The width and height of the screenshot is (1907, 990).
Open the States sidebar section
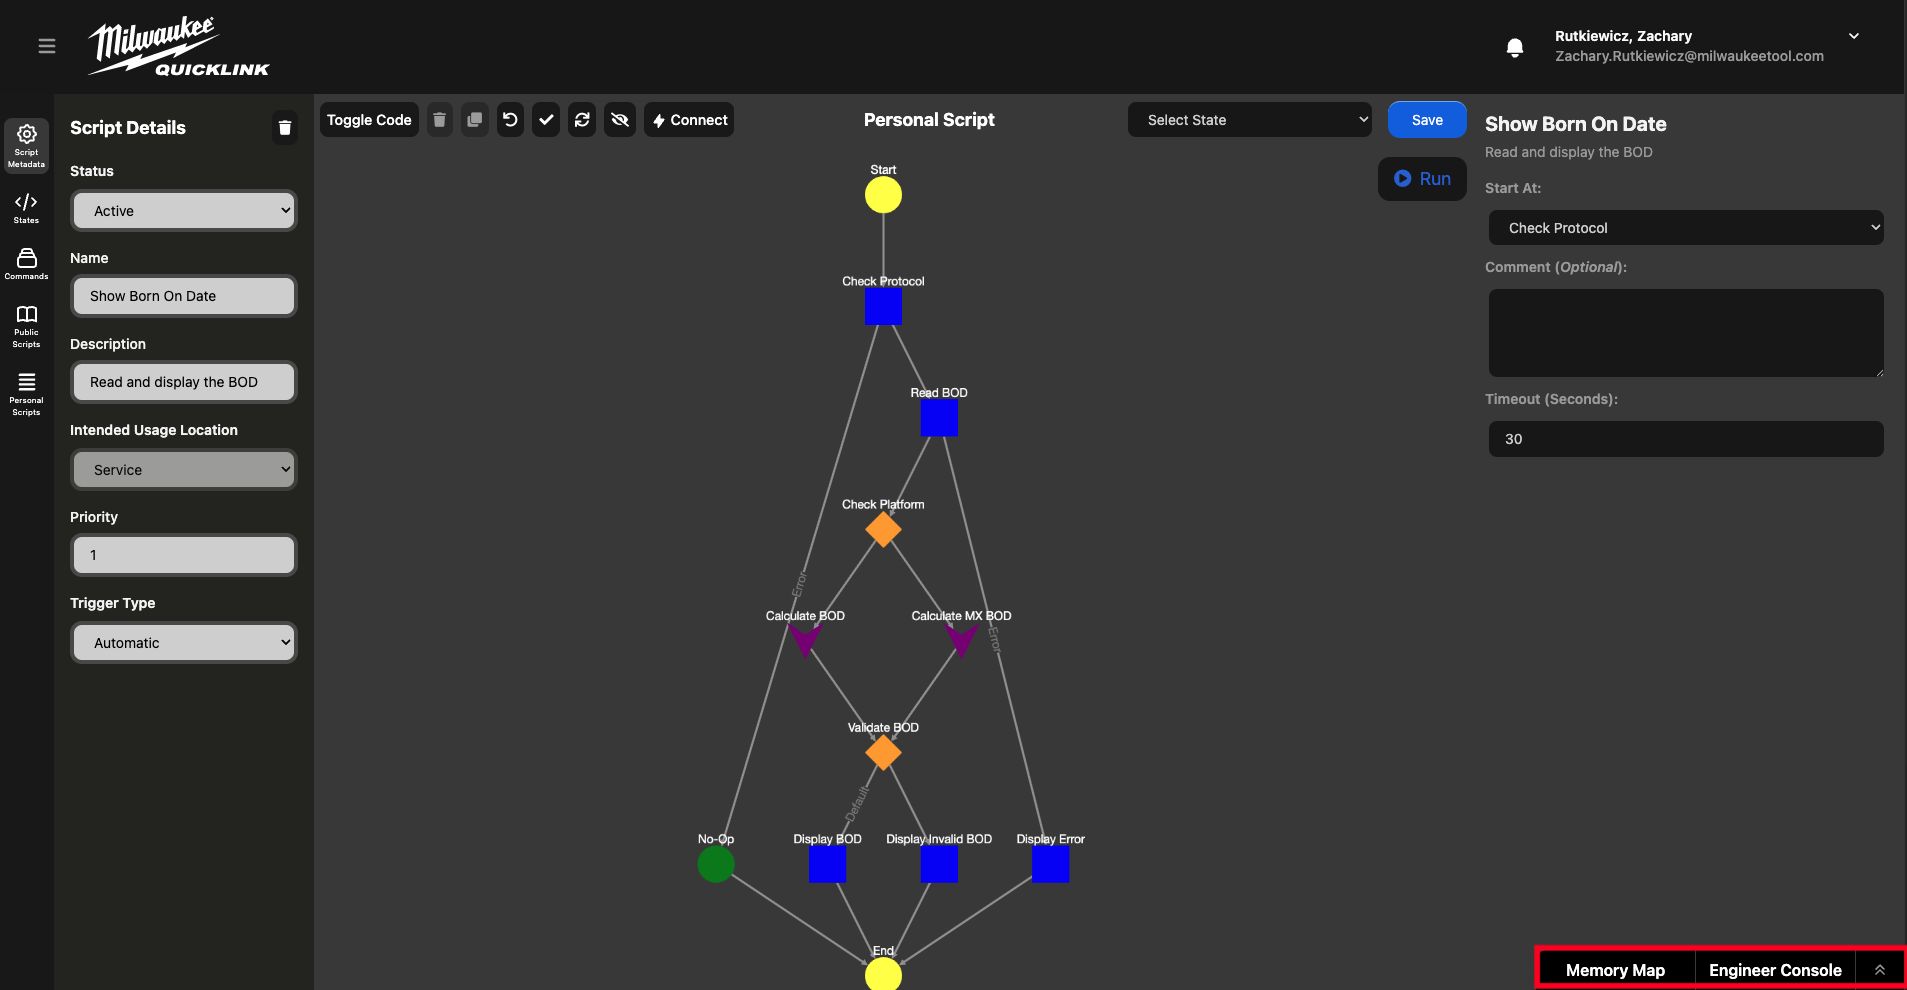coord(27,208)
